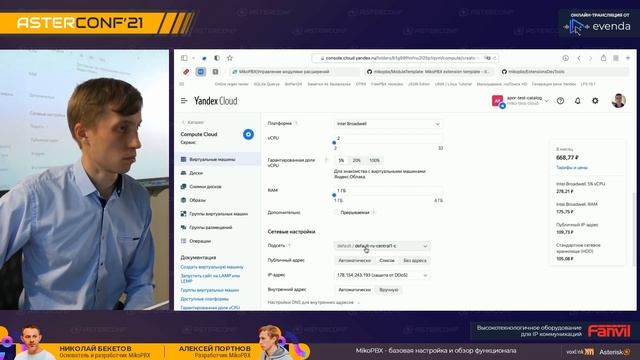This screenshot has height=360, width=640.
Task: Select the blue pinned tab icon
Action: [x=201, y=72]
